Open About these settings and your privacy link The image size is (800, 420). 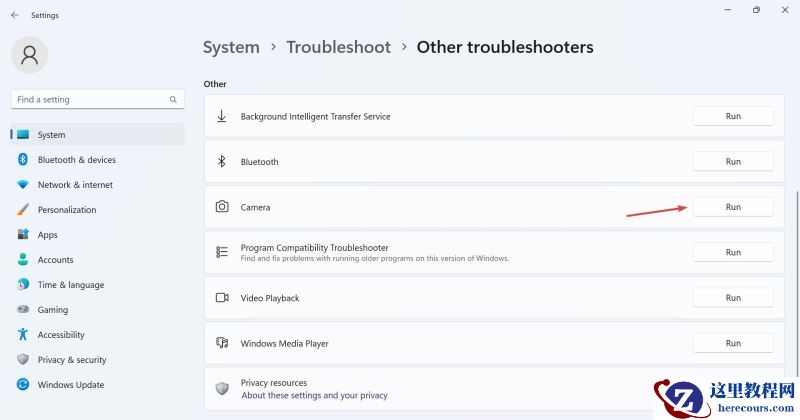pos(314,395)
